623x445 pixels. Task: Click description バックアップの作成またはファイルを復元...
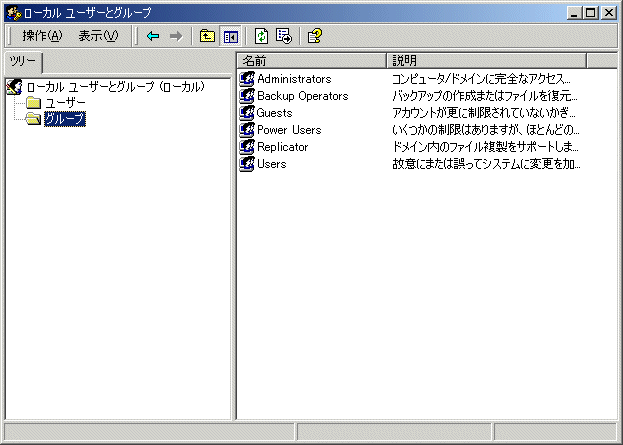[x=485, y=96]
